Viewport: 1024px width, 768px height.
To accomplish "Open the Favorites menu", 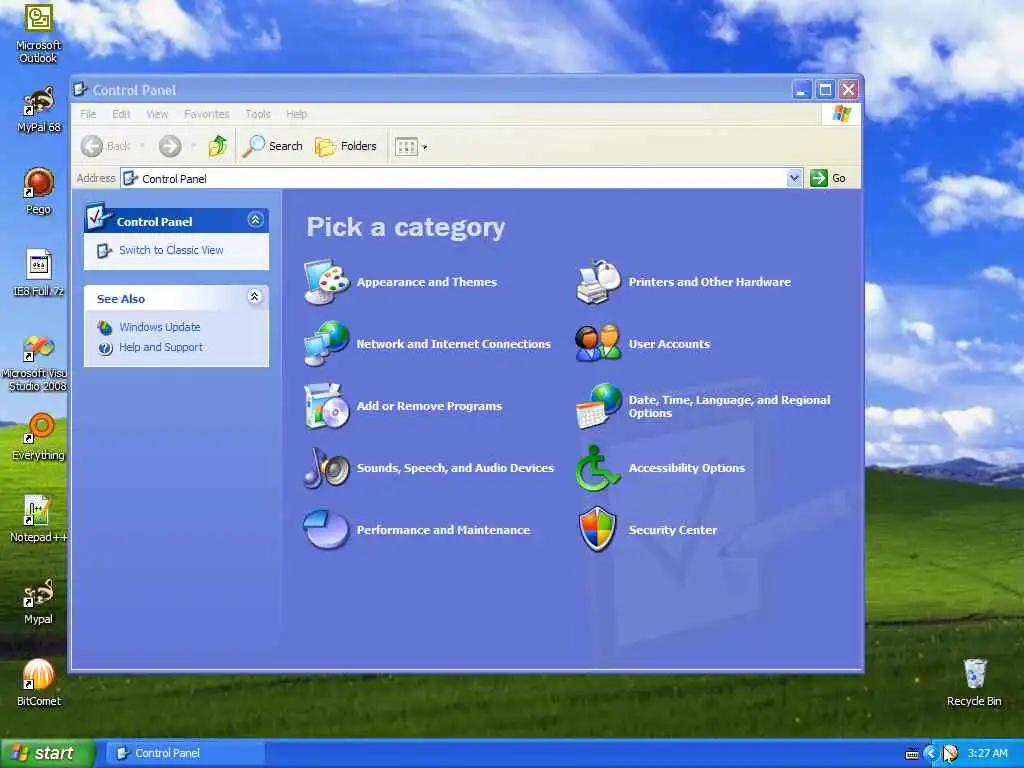I will [x=206, y=114].
